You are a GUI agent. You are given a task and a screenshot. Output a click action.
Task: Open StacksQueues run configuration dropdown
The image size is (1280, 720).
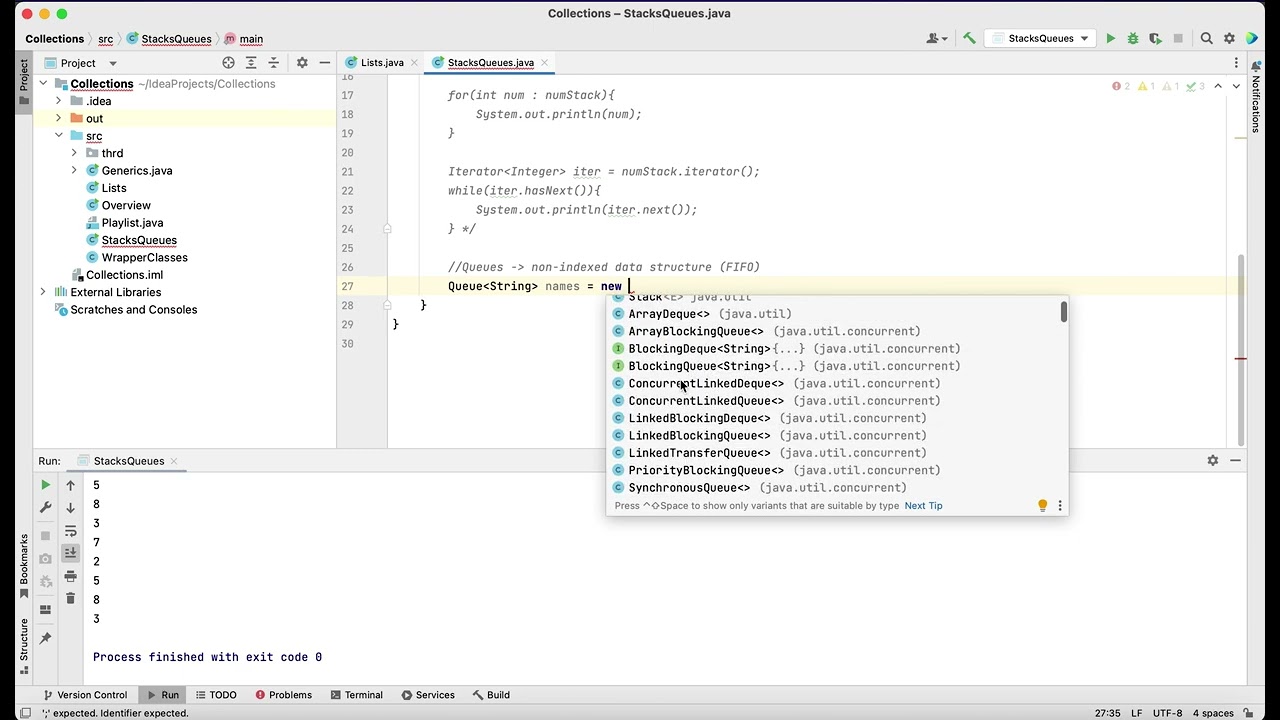[x=1038, y=39]
